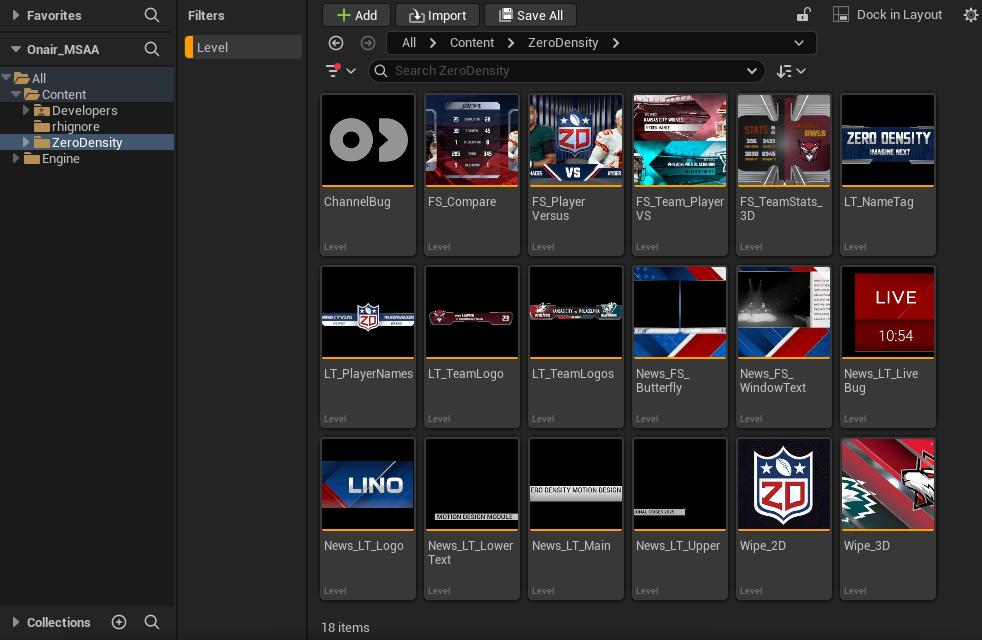Click the Import button
This screenshot has height=640, width=982.
[x=437, y=15]
